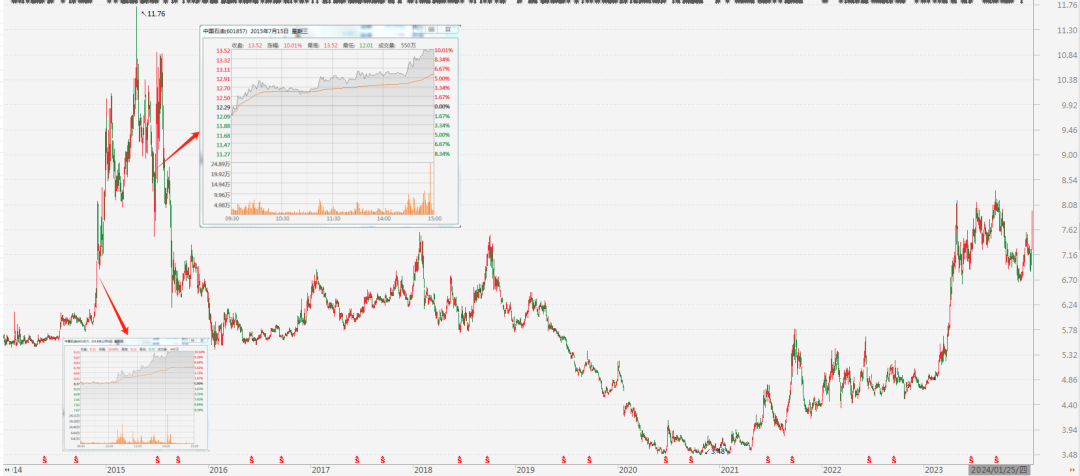This screenshot has width=1080, height=476.
Task: Click the 6.24 value on the price axis
Action: 1069,305
